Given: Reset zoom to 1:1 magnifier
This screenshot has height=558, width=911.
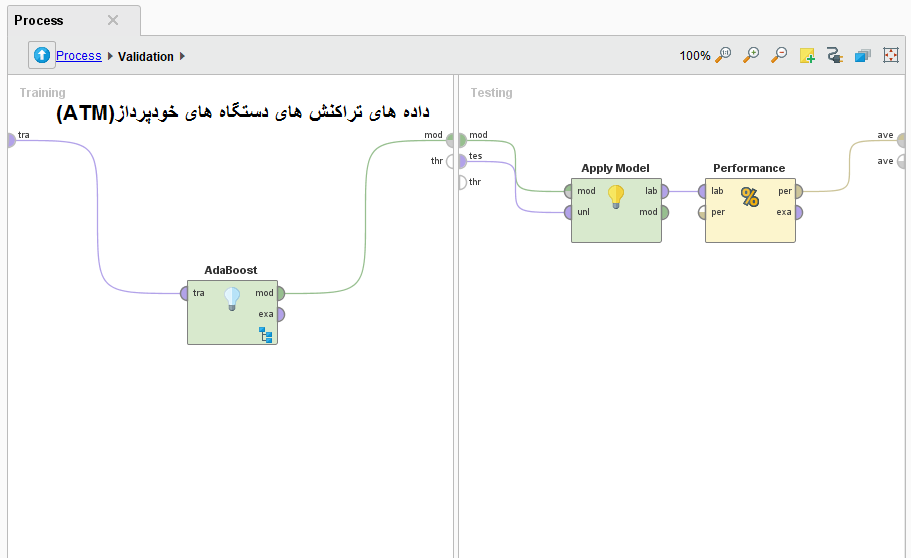Looking at the screenshot, I should tap(723, 56).
